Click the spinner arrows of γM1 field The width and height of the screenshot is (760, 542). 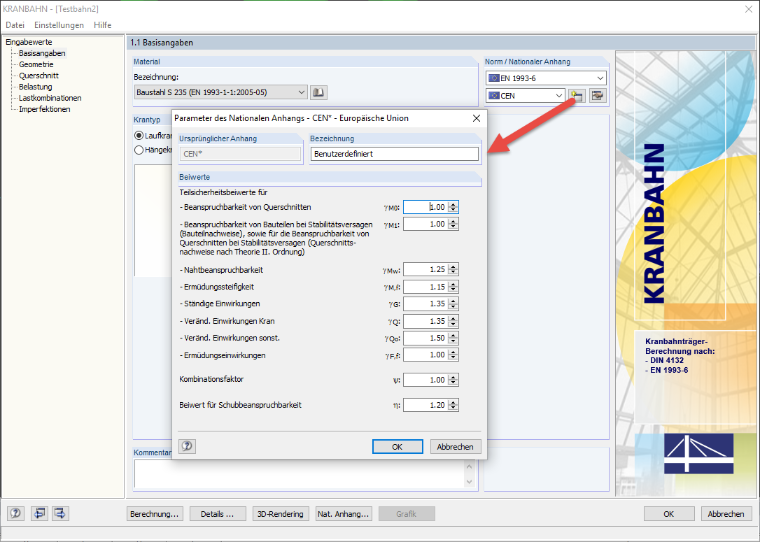click(453, 224)
